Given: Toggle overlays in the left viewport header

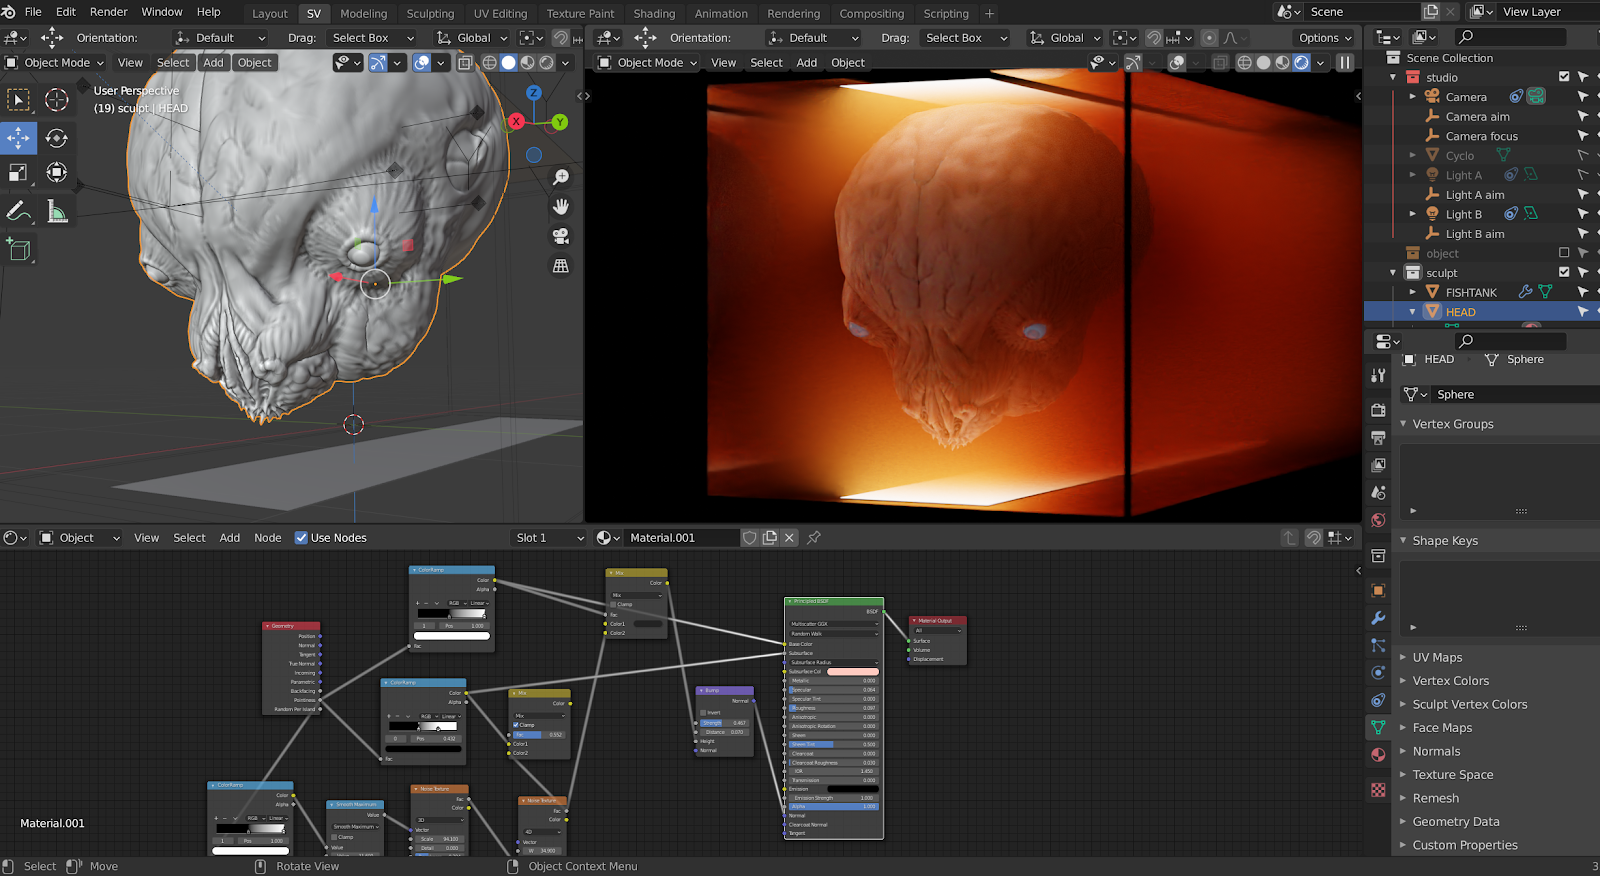Looking at the screenshot, I should (422, 62).
